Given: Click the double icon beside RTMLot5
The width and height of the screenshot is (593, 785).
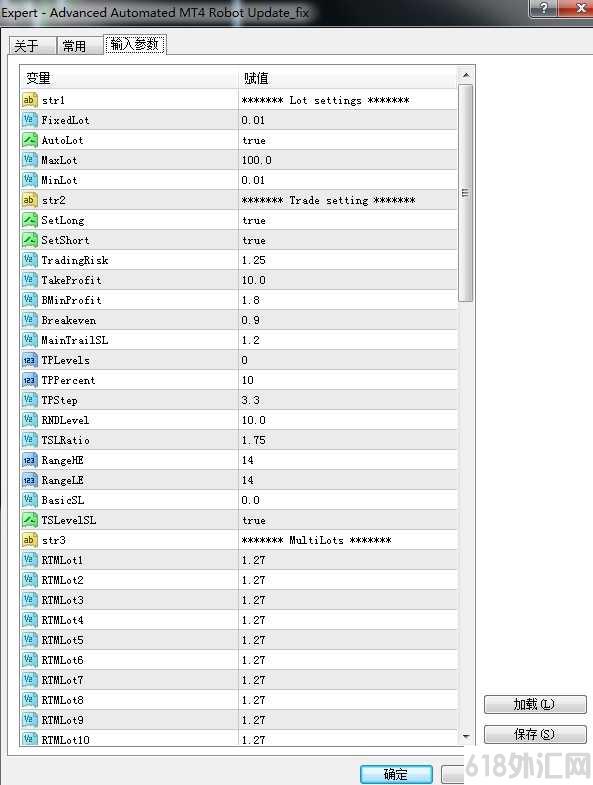Looking at the screenshot, I should (30, 640).
